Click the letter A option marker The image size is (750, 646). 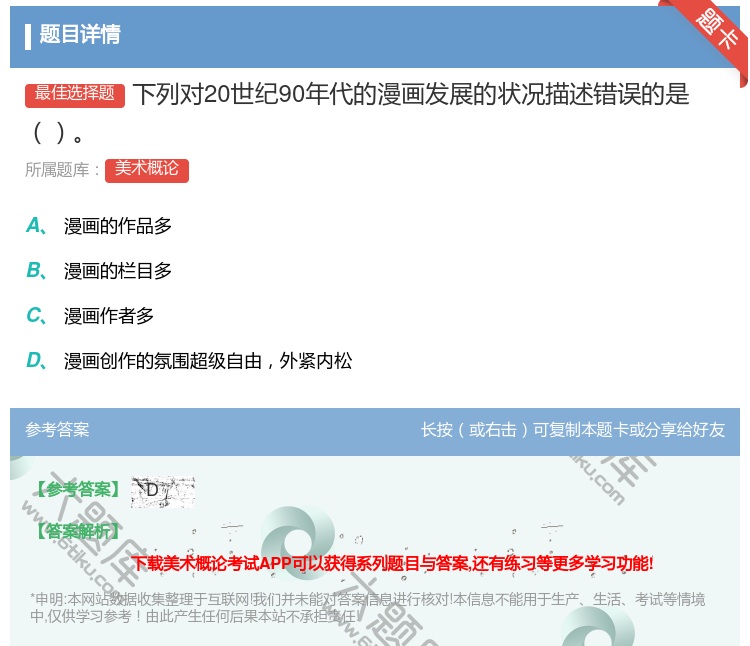[36, 225]
